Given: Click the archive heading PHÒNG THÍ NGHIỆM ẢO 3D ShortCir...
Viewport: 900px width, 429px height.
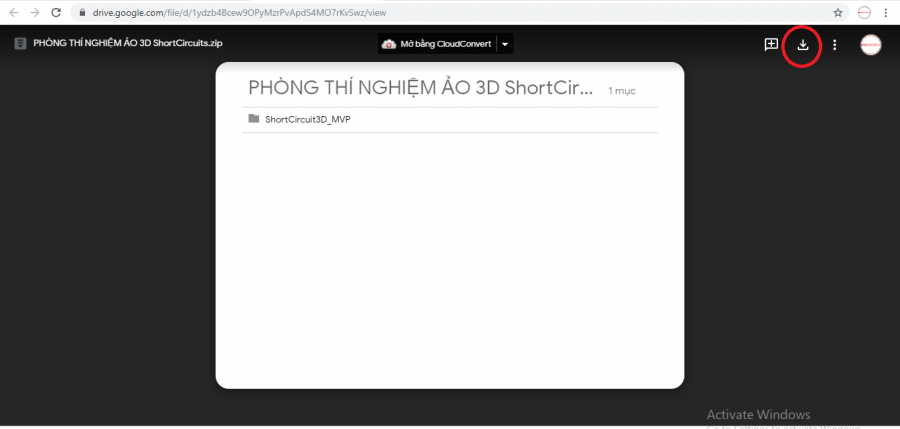Looking at the screenshot, I should [x=421, y=88].
